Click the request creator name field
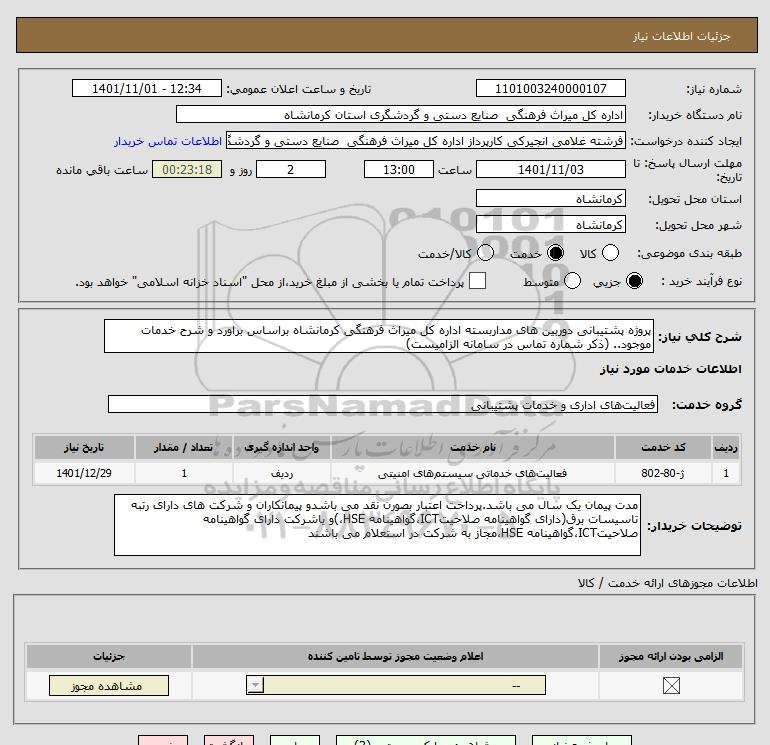Viewport: 770px width, 745px height. (426, 141)
